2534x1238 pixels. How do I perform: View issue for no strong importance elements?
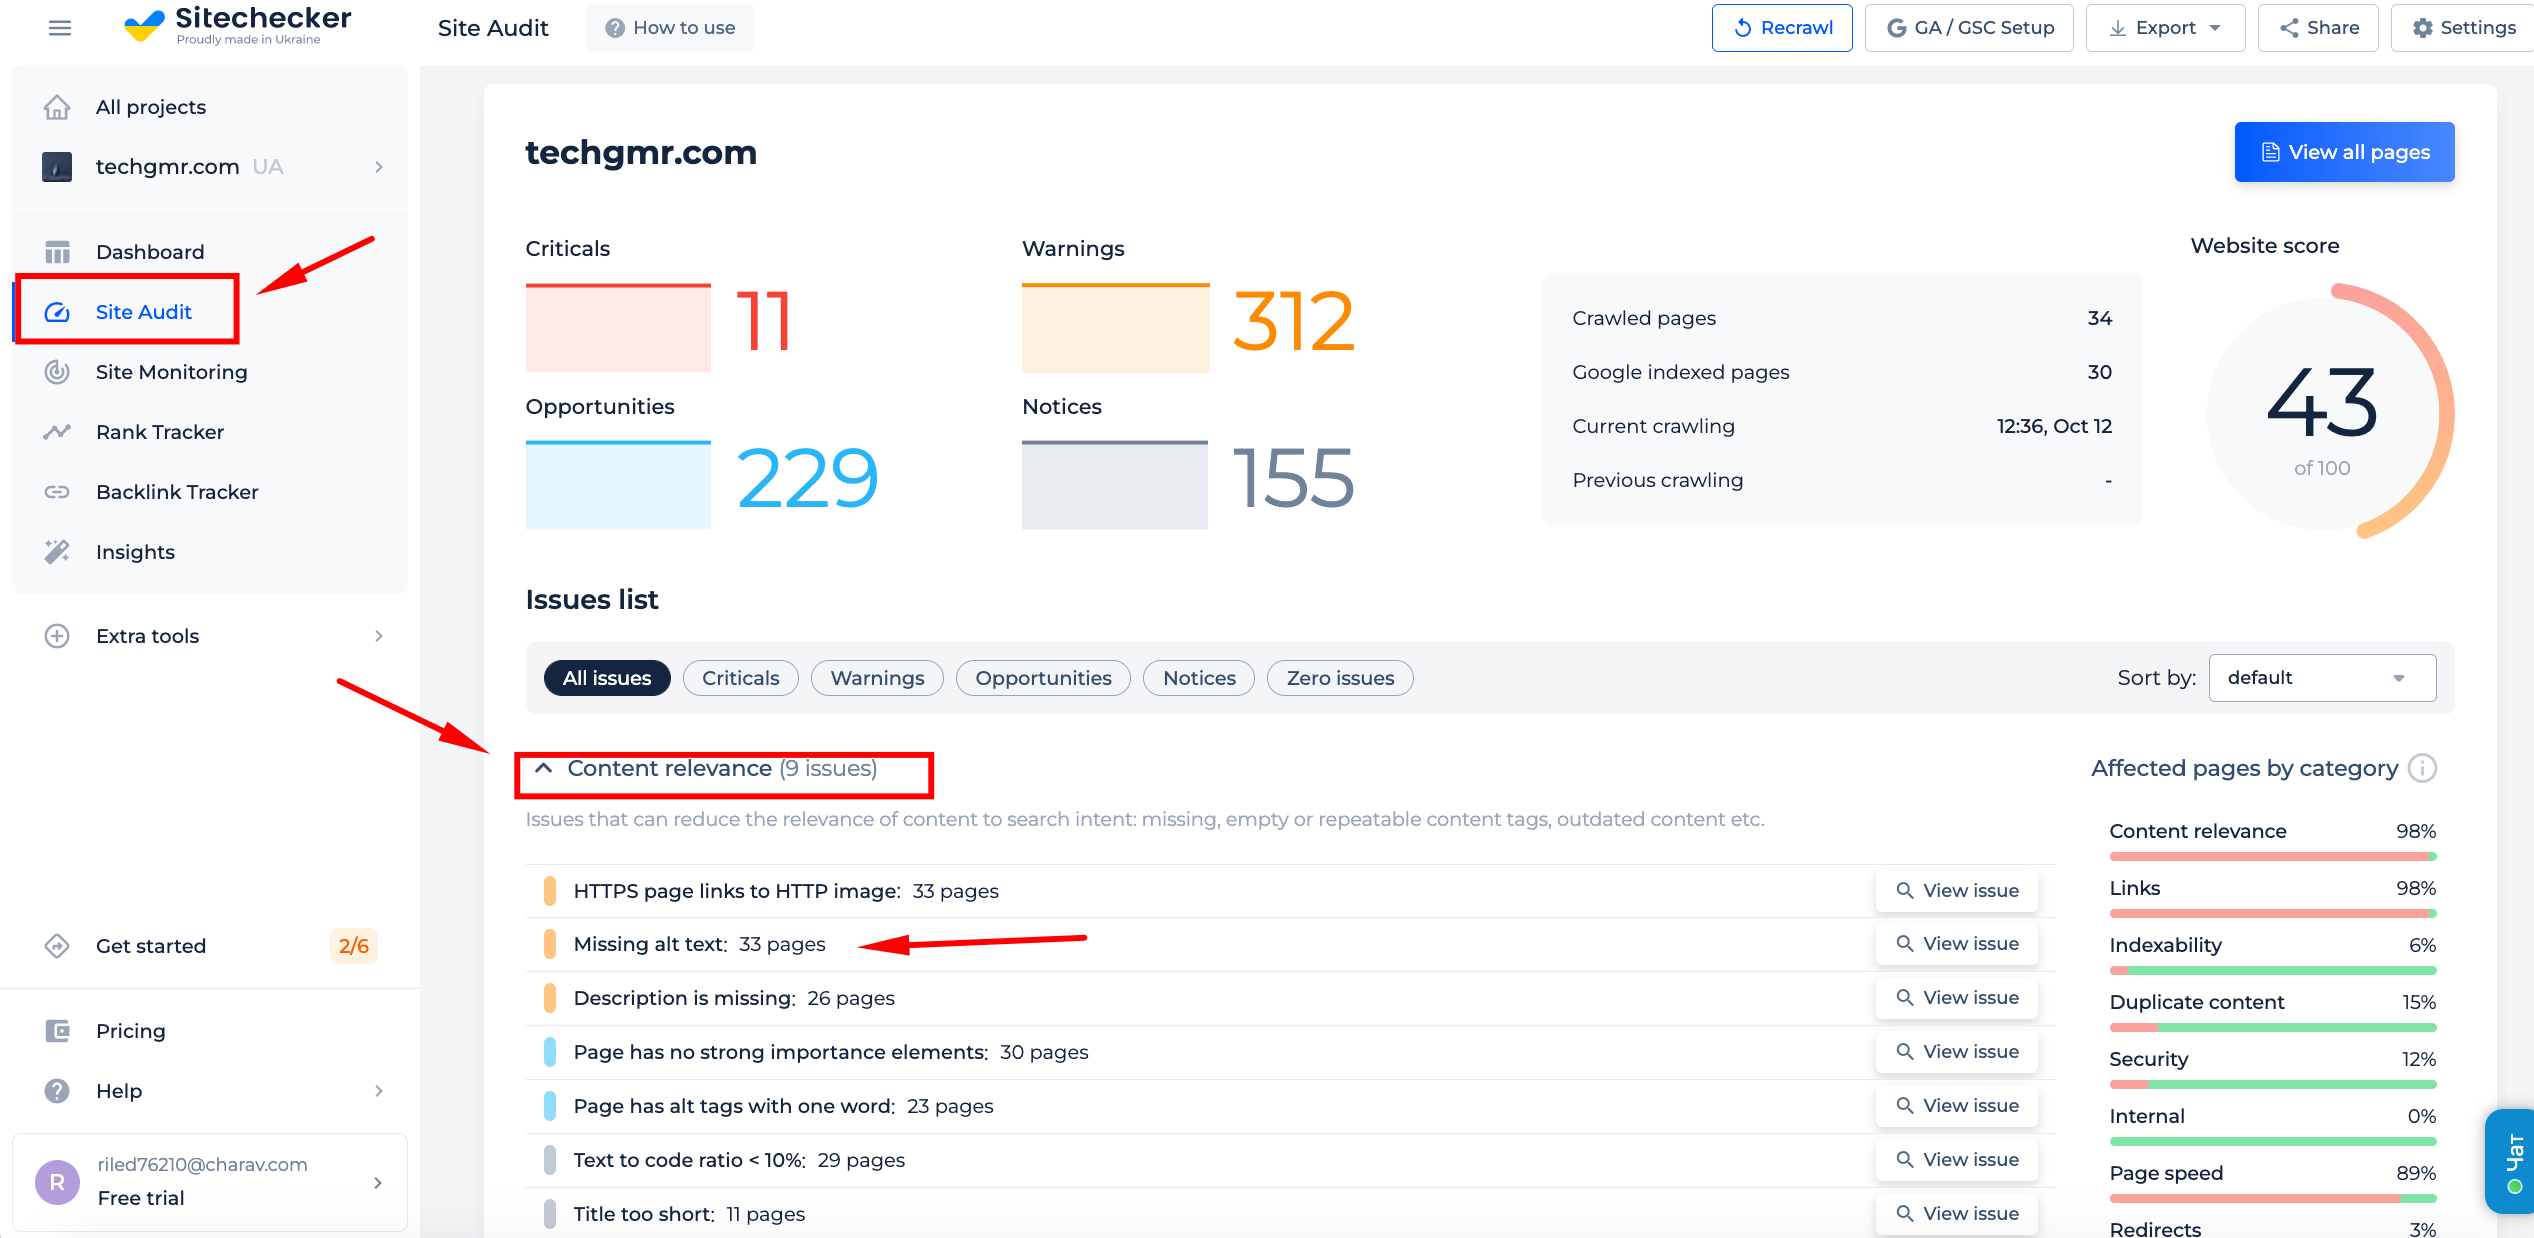[x=1957, y=1052]
